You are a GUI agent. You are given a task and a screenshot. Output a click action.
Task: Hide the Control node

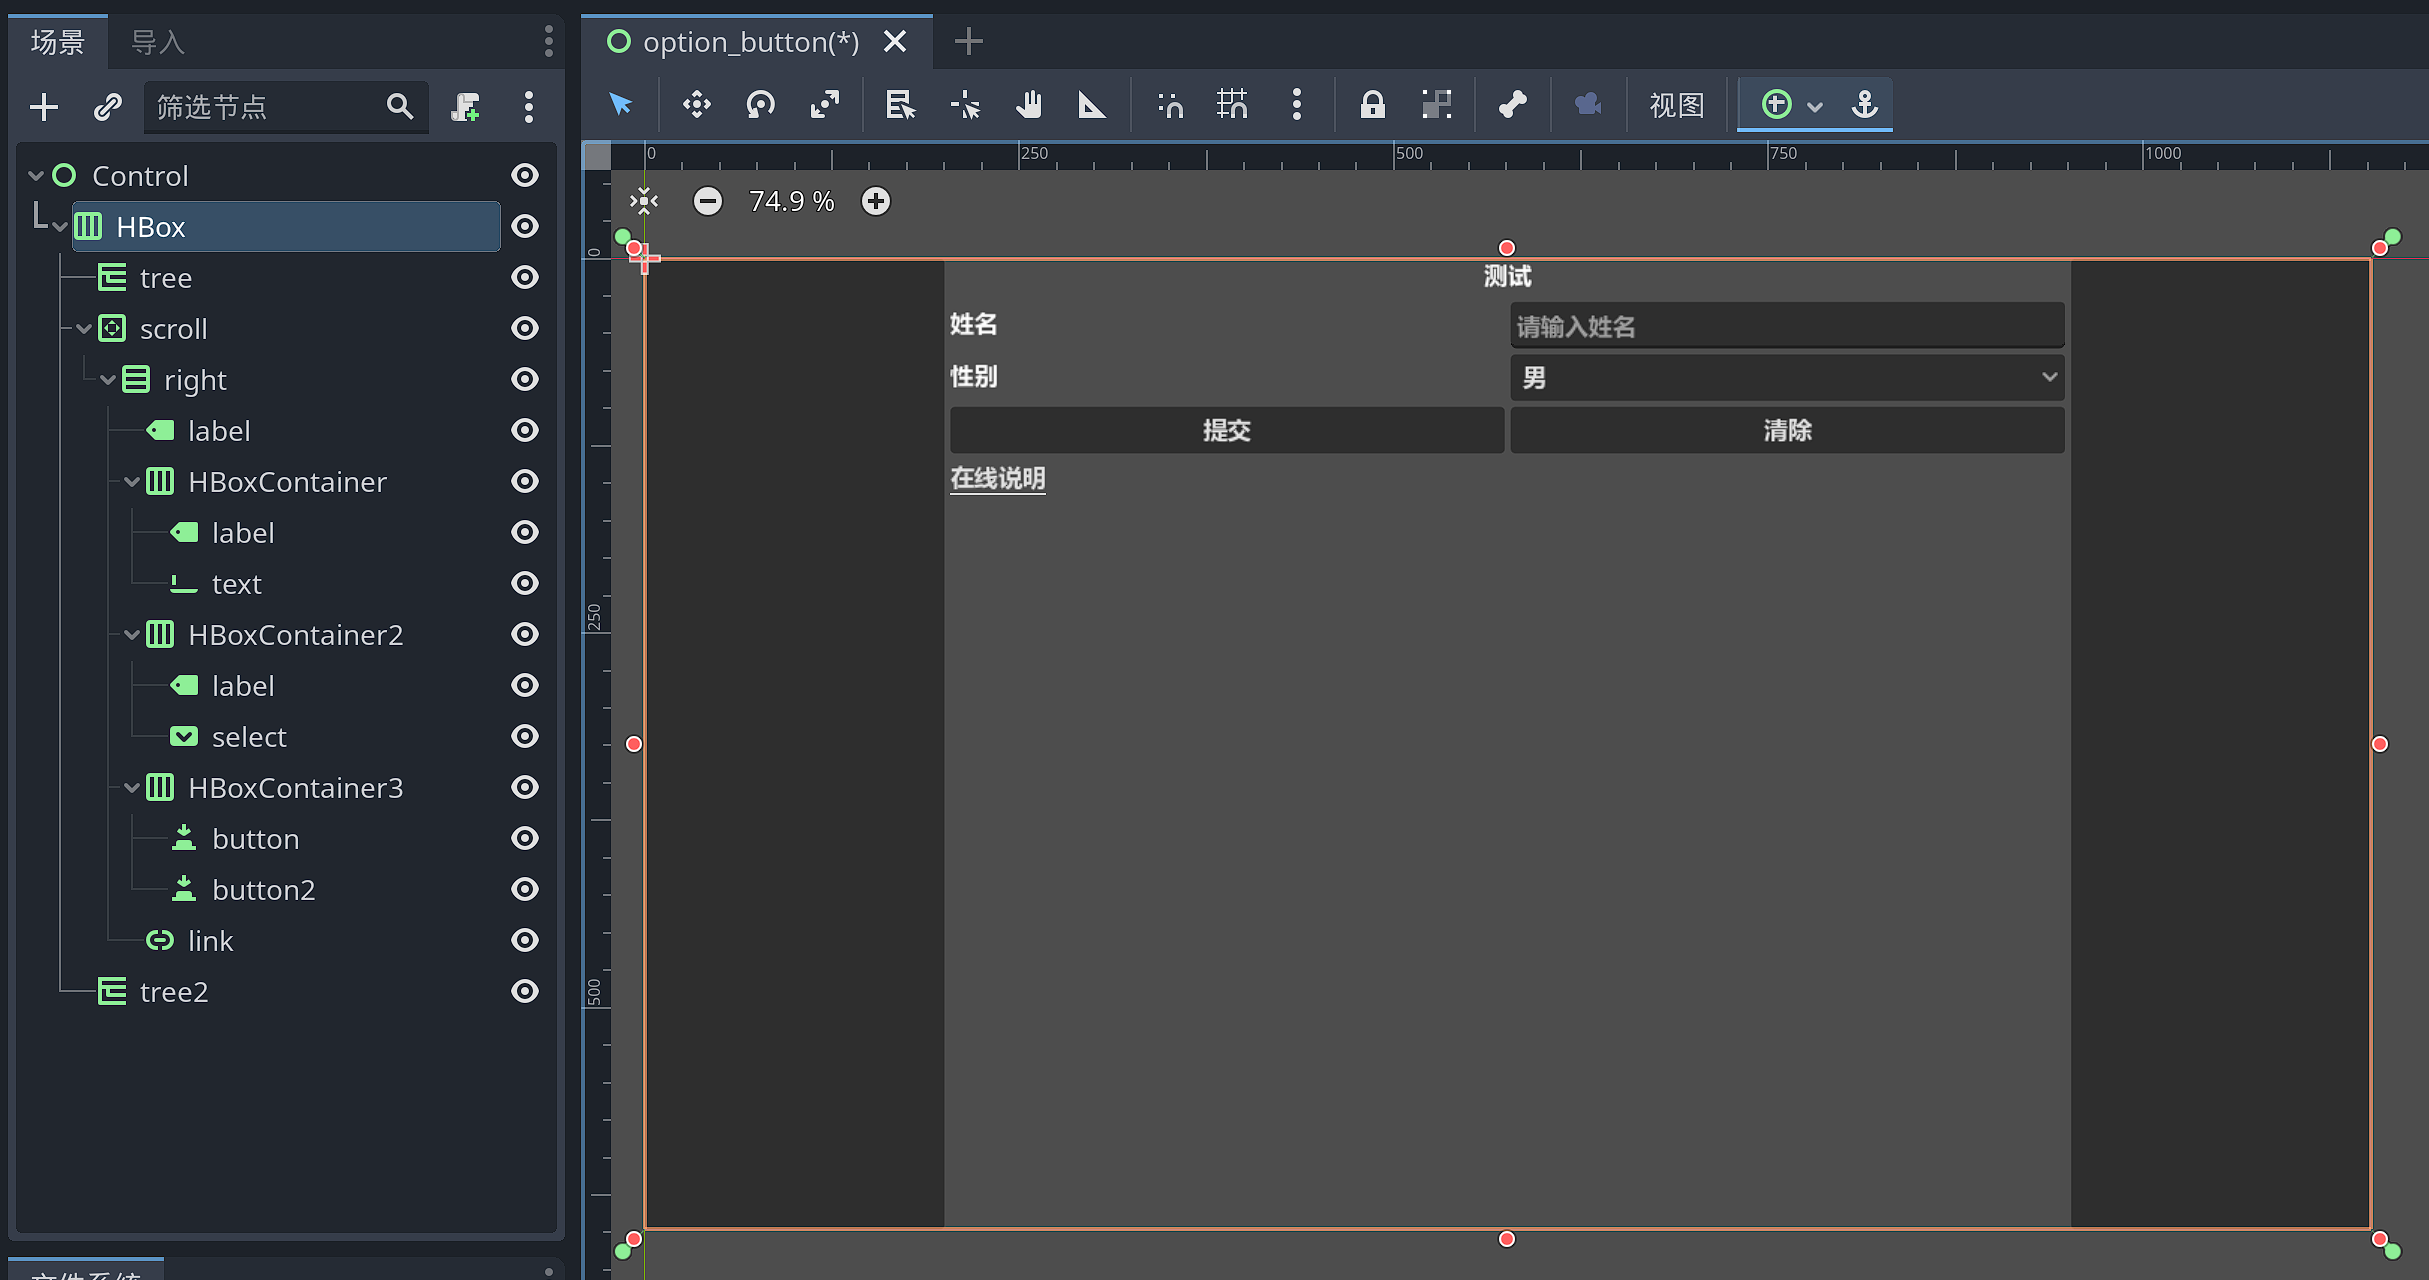point(525,176)
